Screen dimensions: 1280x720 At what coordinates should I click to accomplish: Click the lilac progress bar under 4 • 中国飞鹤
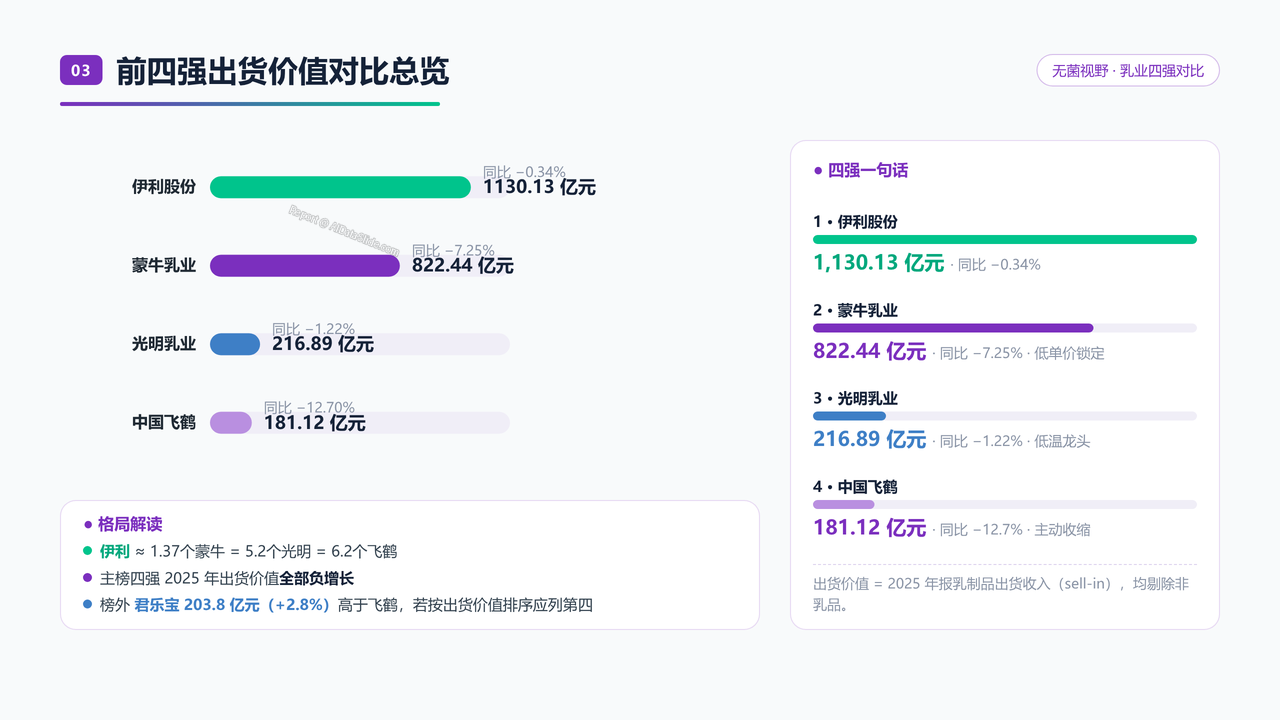[844, 504]
